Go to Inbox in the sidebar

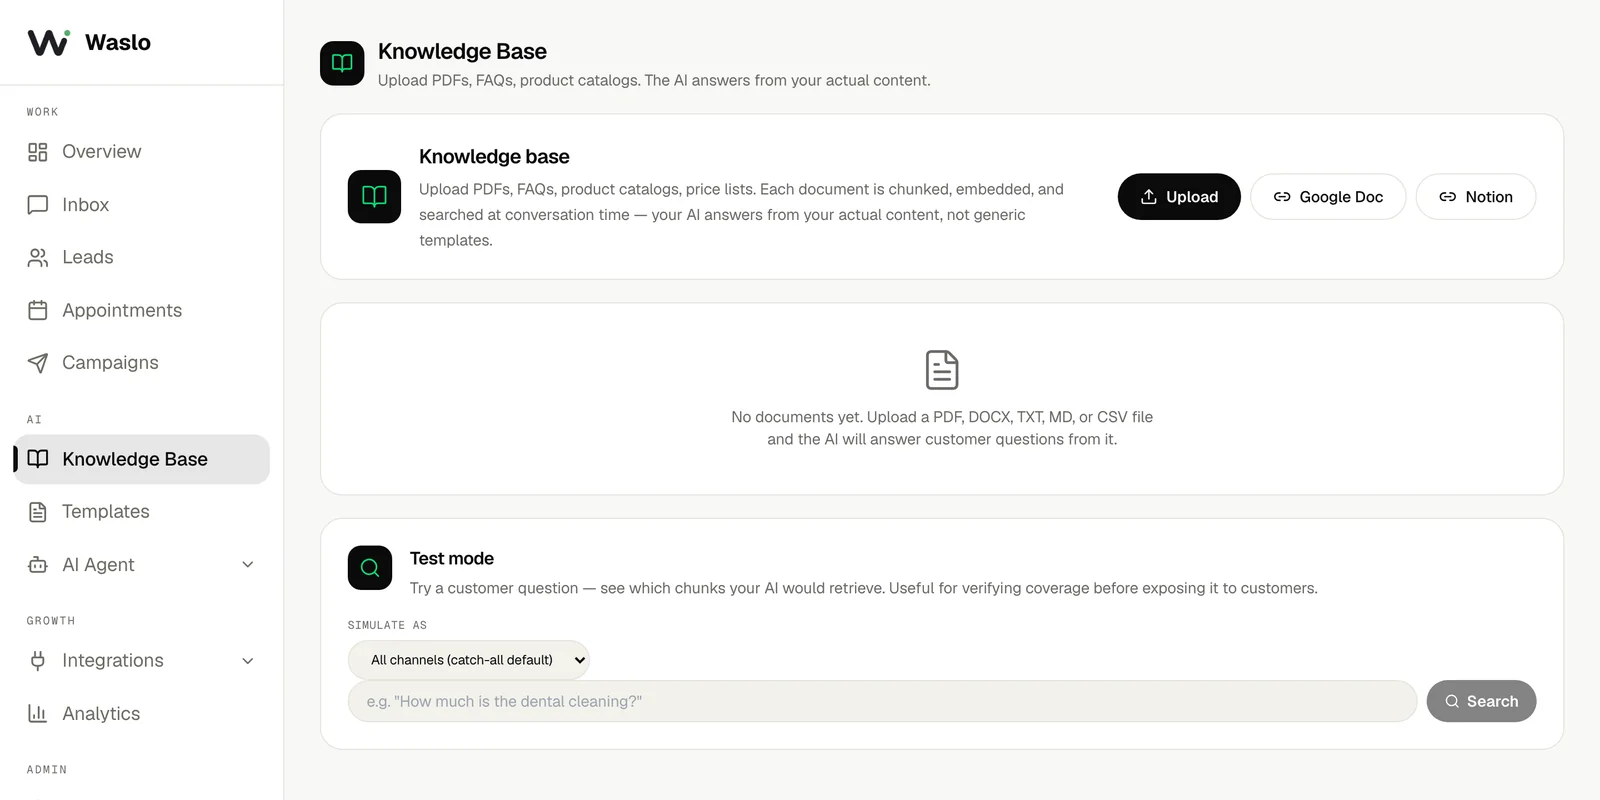tap(141, 205)
